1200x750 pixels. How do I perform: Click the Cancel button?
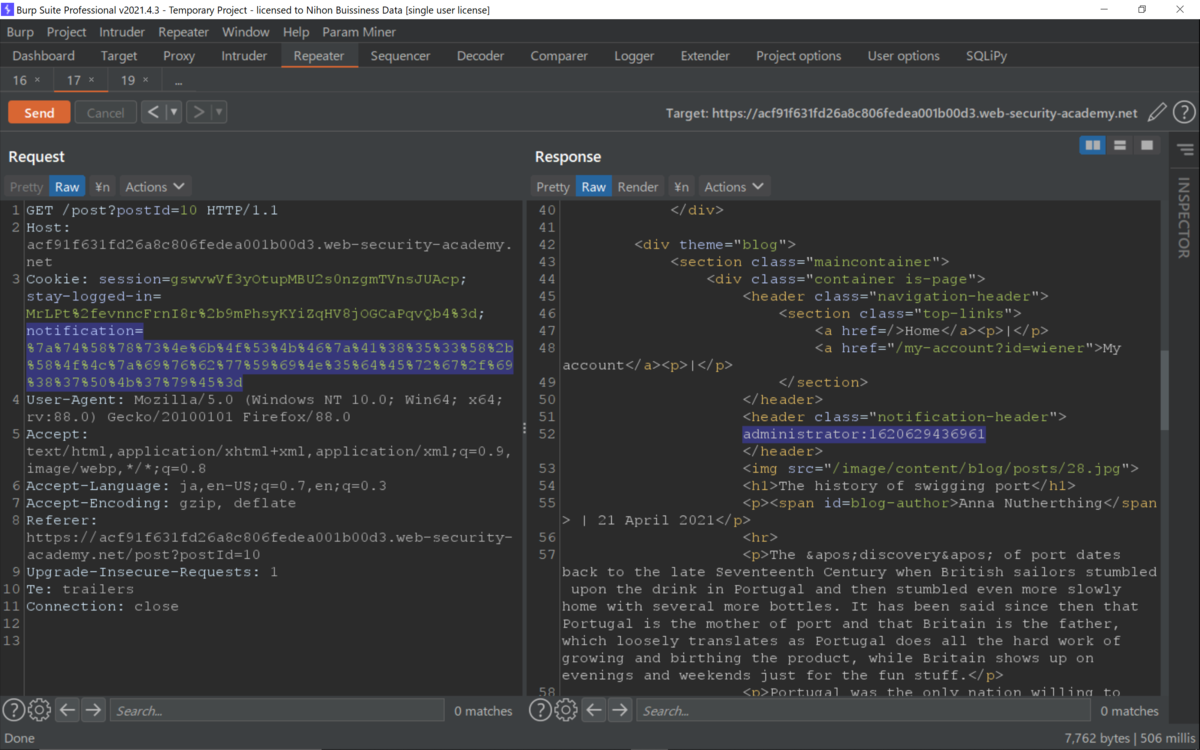(105, 113)
